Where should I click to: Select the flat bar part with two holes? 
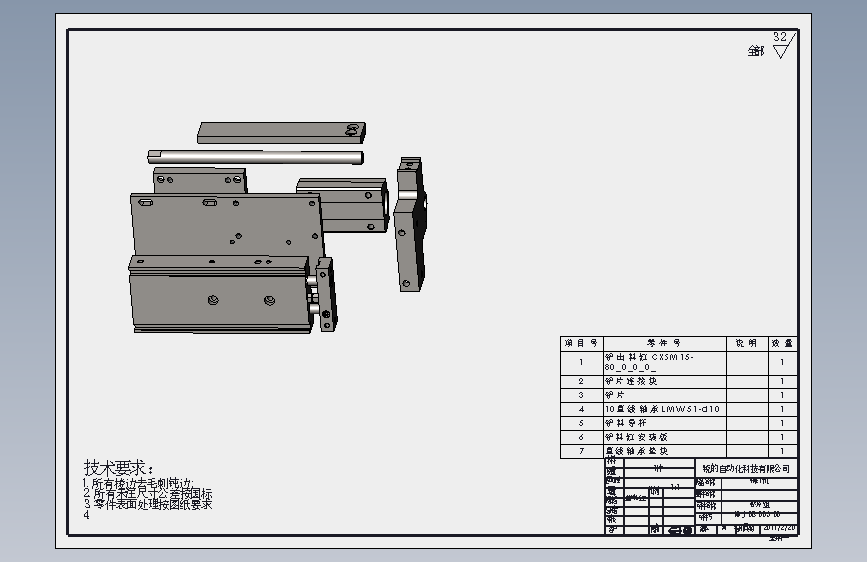point(281,133)
